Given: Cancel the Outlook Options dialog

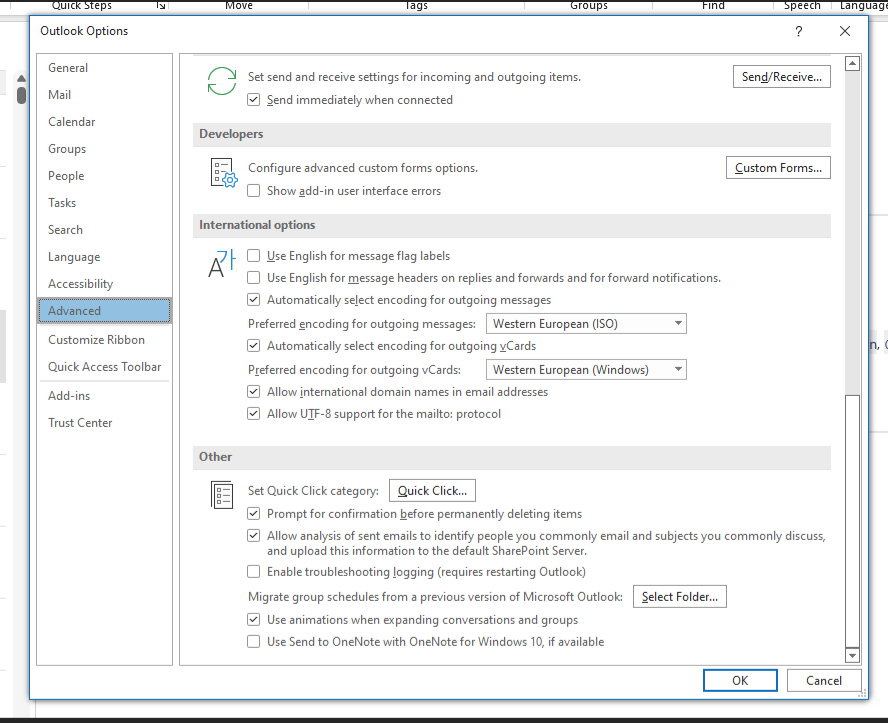Looking at the screenshot, I should tap(824, 681).
